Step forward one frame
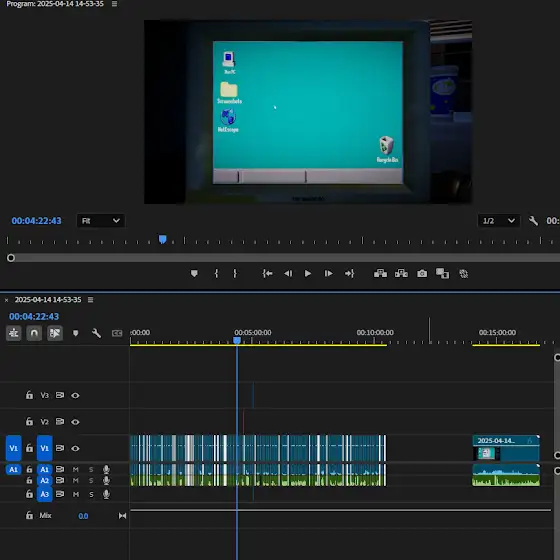The width and height of the screenshot is (560, 560). click(x=328, y=274)
